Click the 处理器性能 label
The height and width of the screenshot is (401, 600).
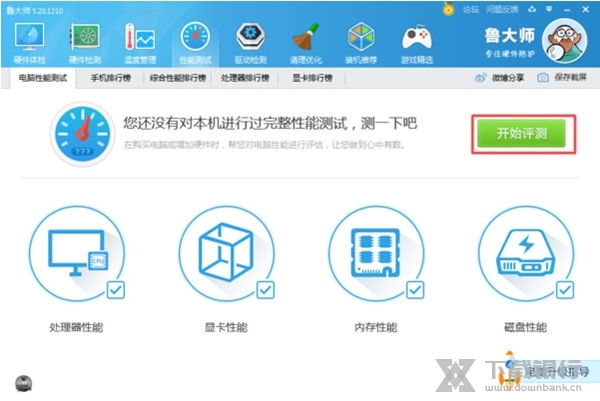pos(76,328)
